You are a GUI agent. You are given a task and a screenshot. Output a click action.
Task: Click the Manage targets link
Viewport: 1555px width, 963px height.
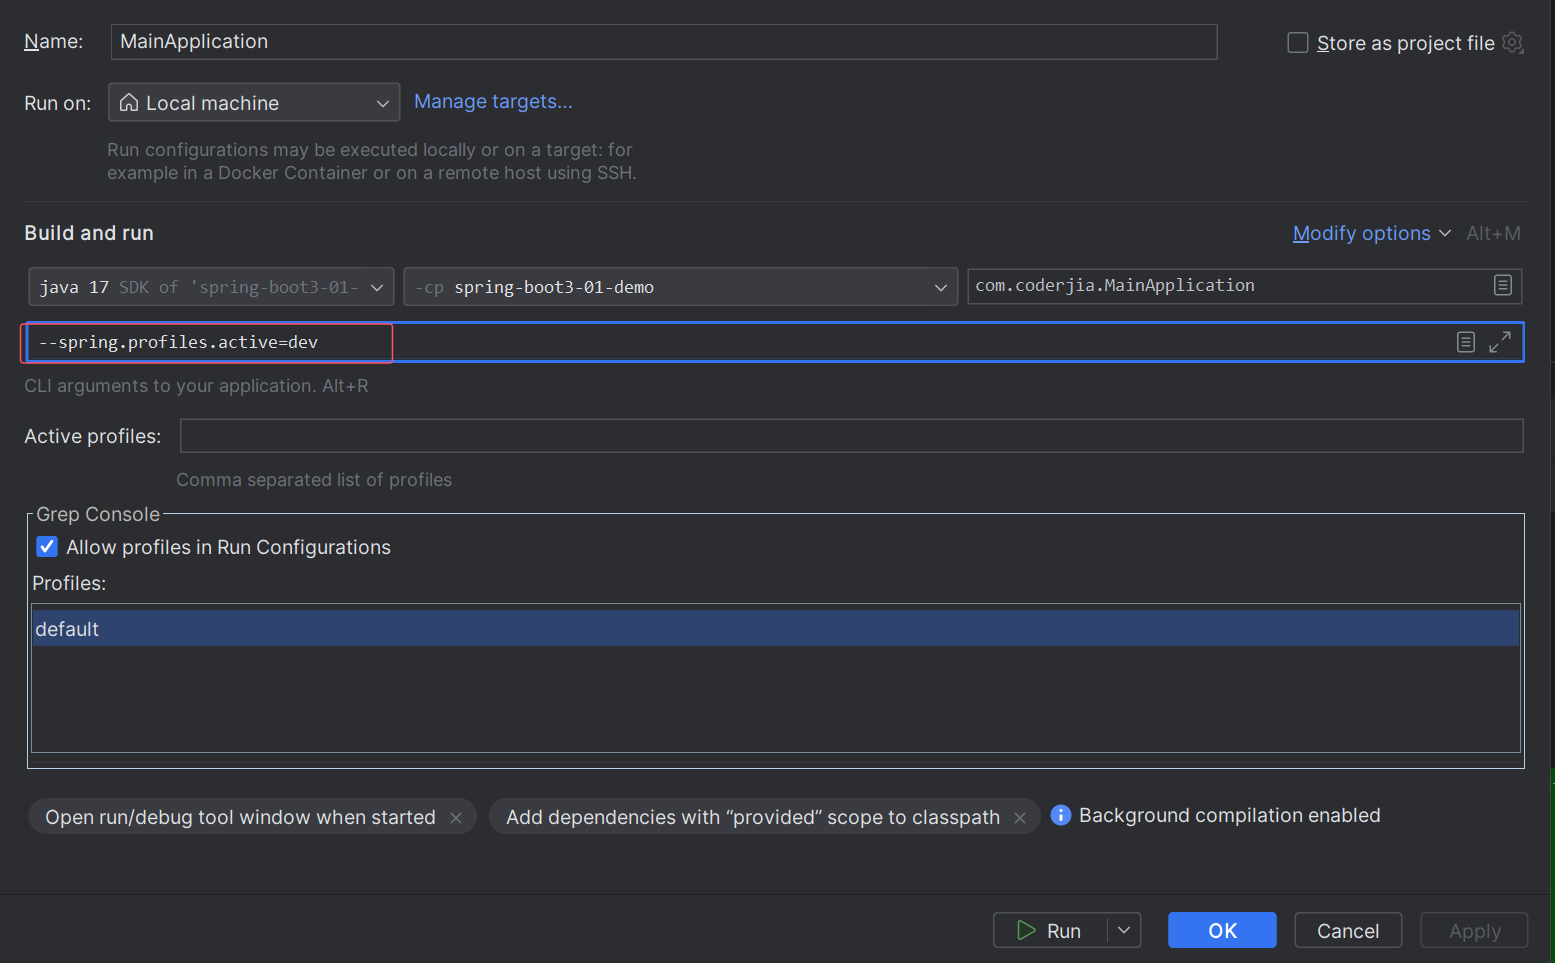(x=493, y=102)
